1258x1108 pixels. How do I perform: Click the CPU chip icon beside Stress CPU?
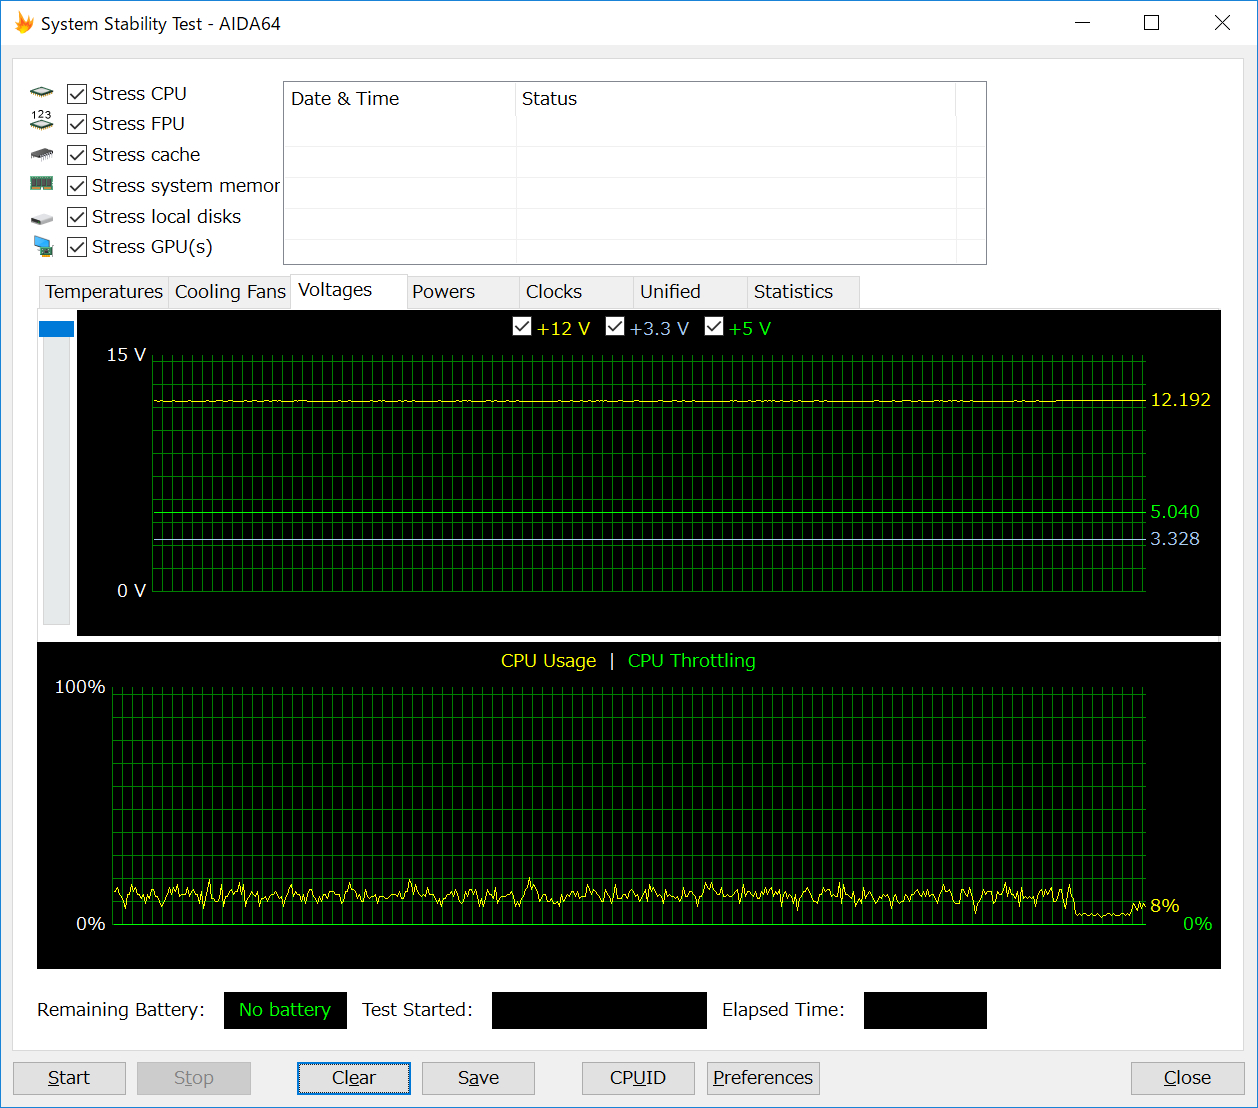[x=41, y=93]
